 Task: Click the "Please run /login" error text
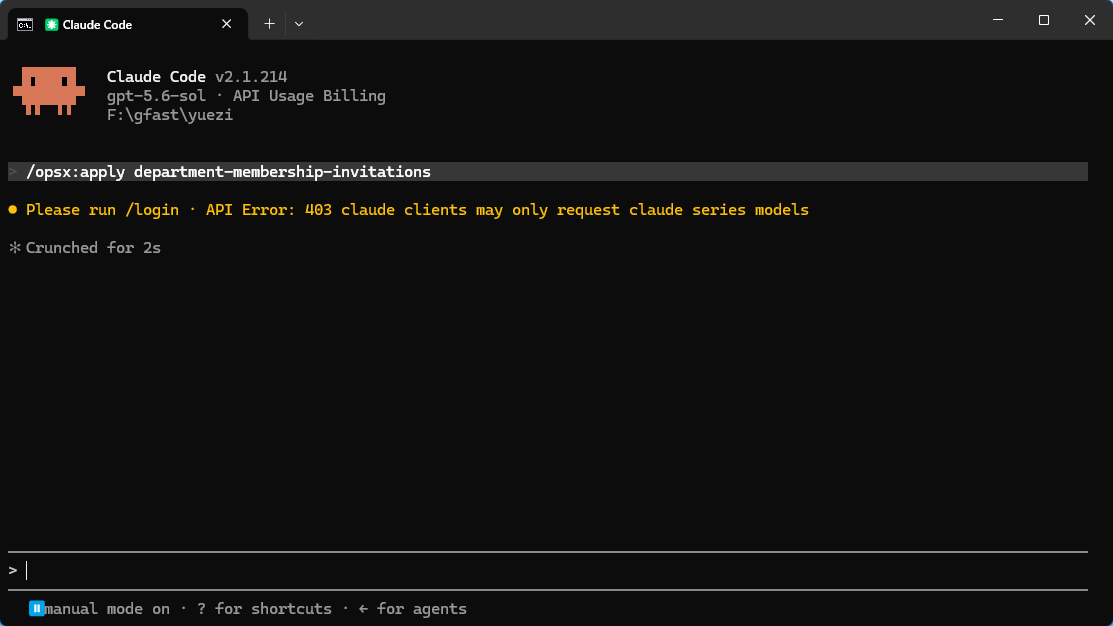[x=102, y=210]
